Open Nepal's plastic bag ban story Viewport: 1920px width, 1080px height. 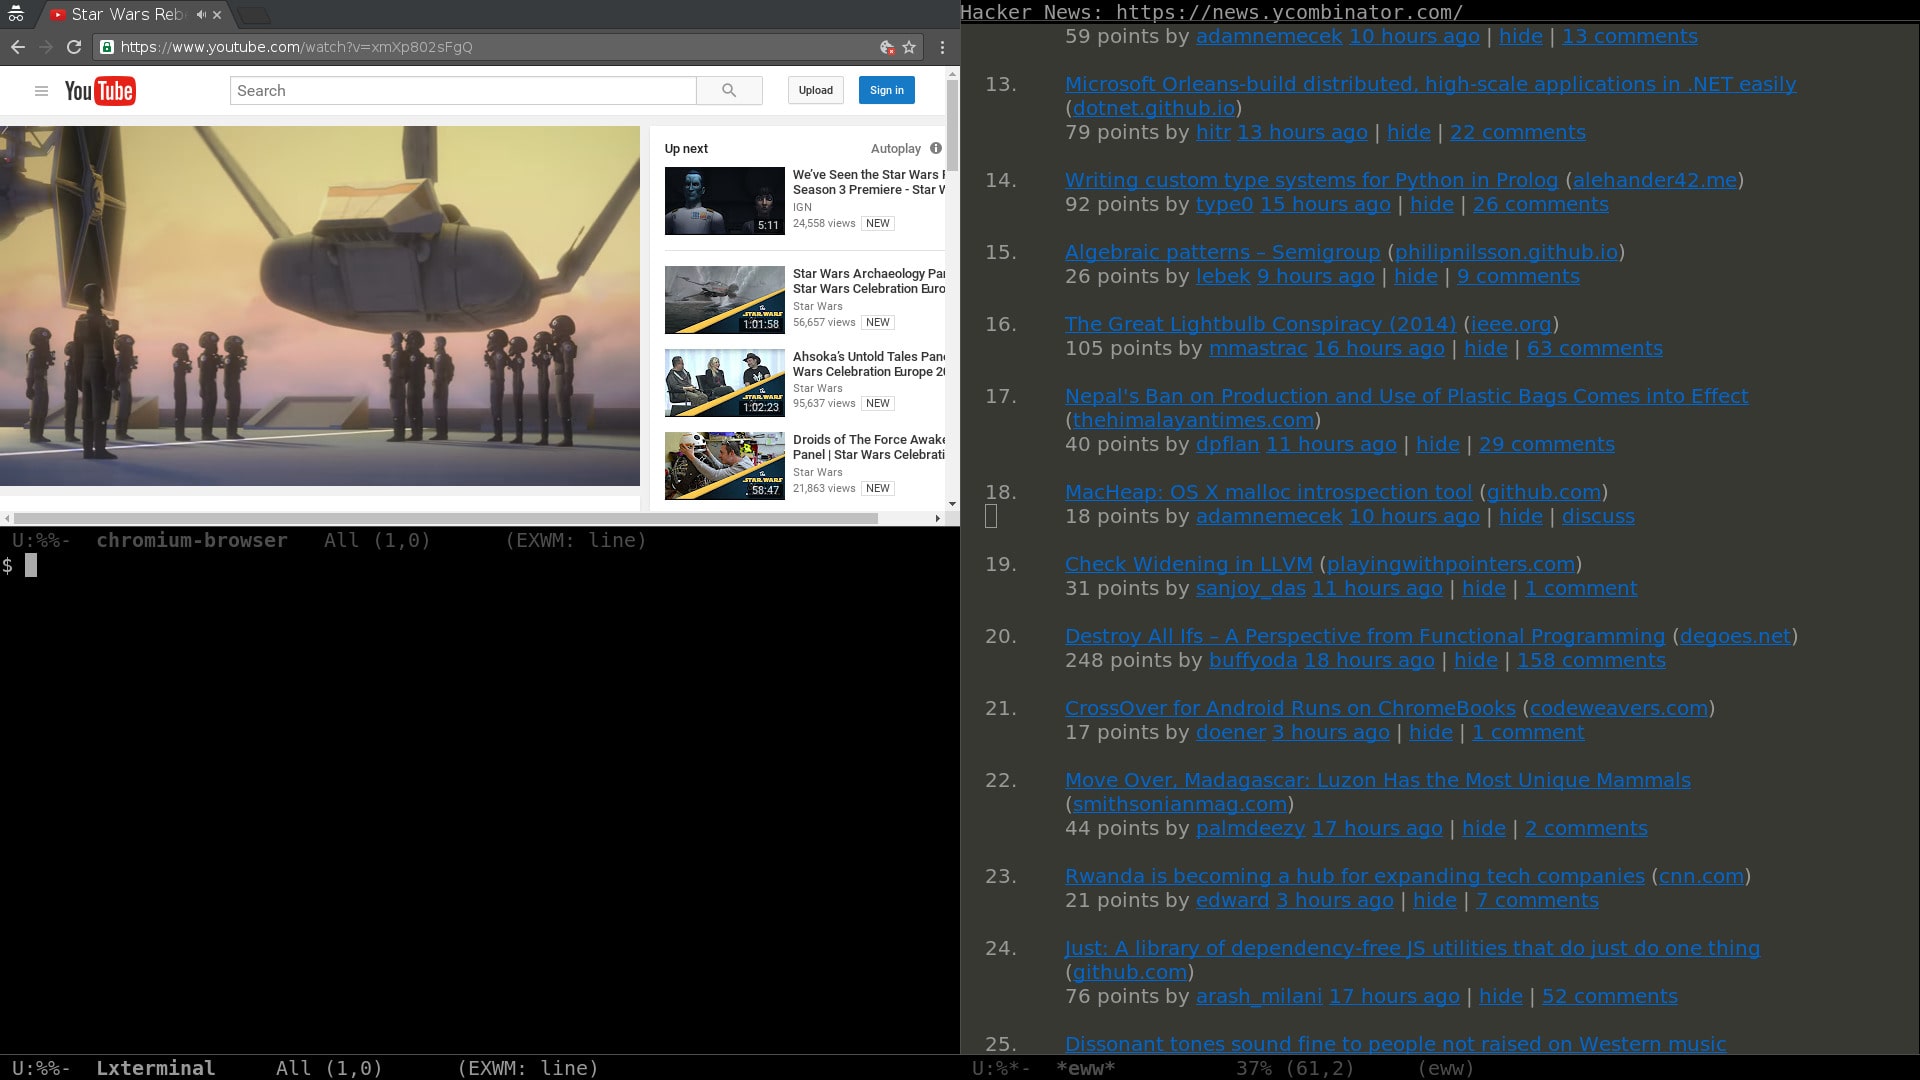pyautogui.click(x=1406, y=396)
